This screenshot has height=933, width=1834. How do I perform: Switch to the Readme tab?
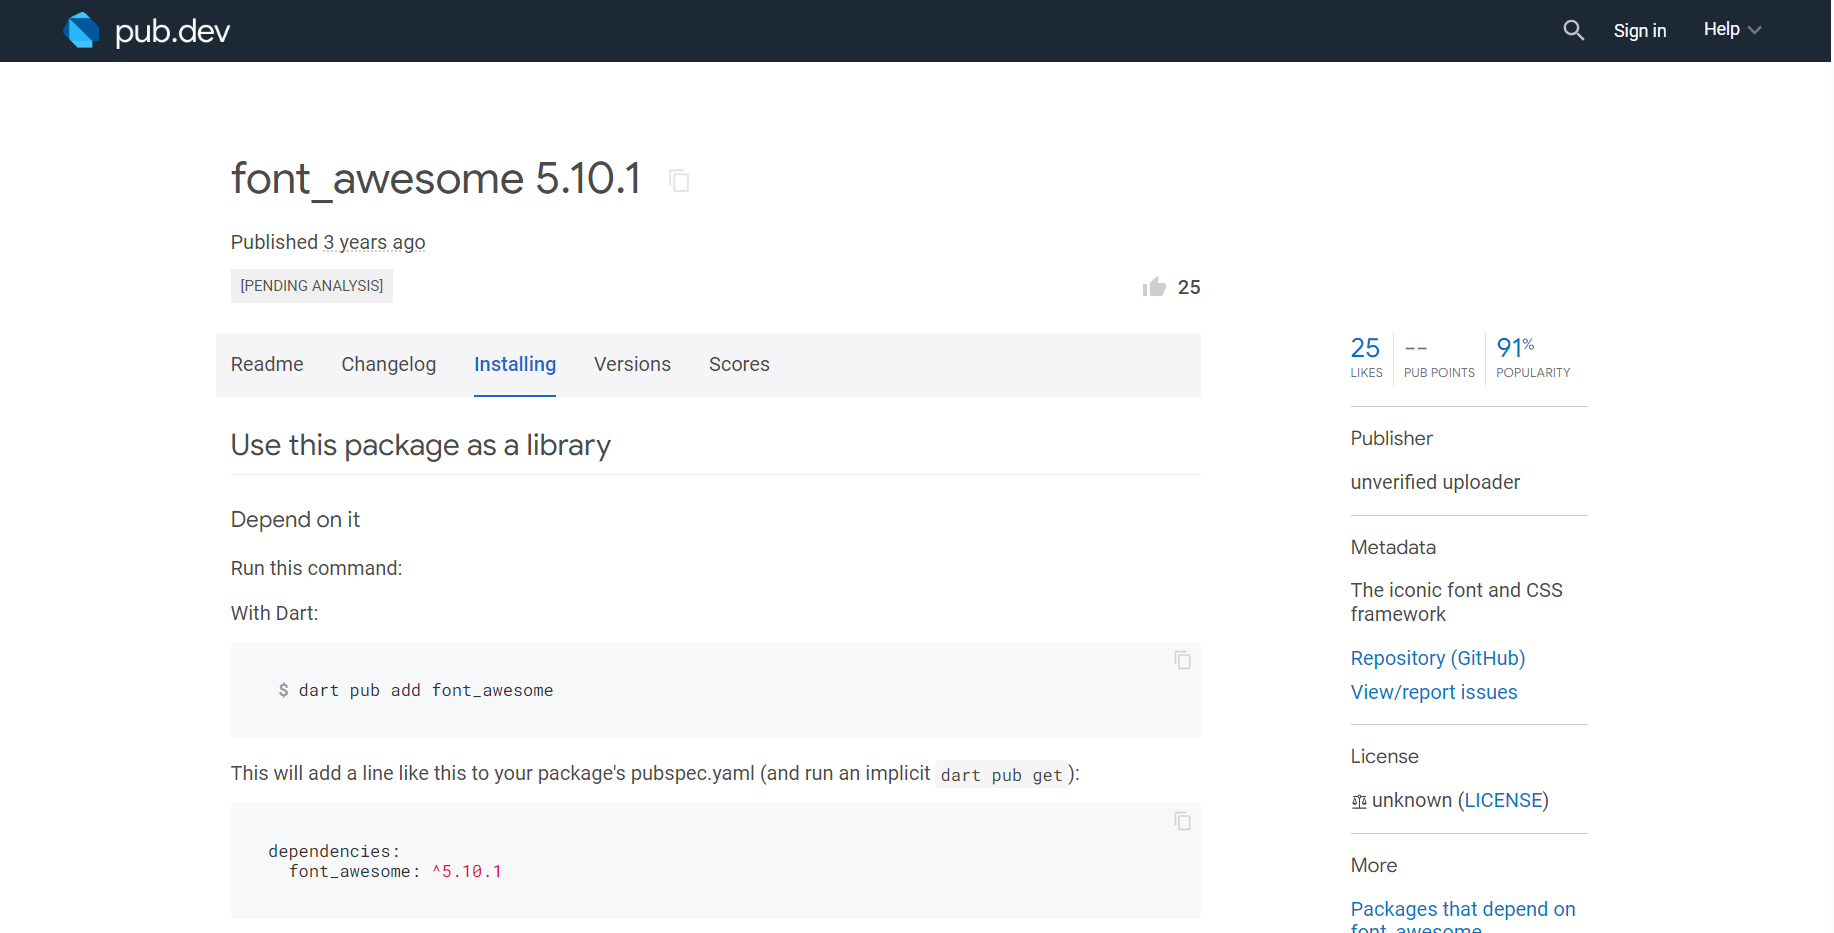(x=267, y=364)
